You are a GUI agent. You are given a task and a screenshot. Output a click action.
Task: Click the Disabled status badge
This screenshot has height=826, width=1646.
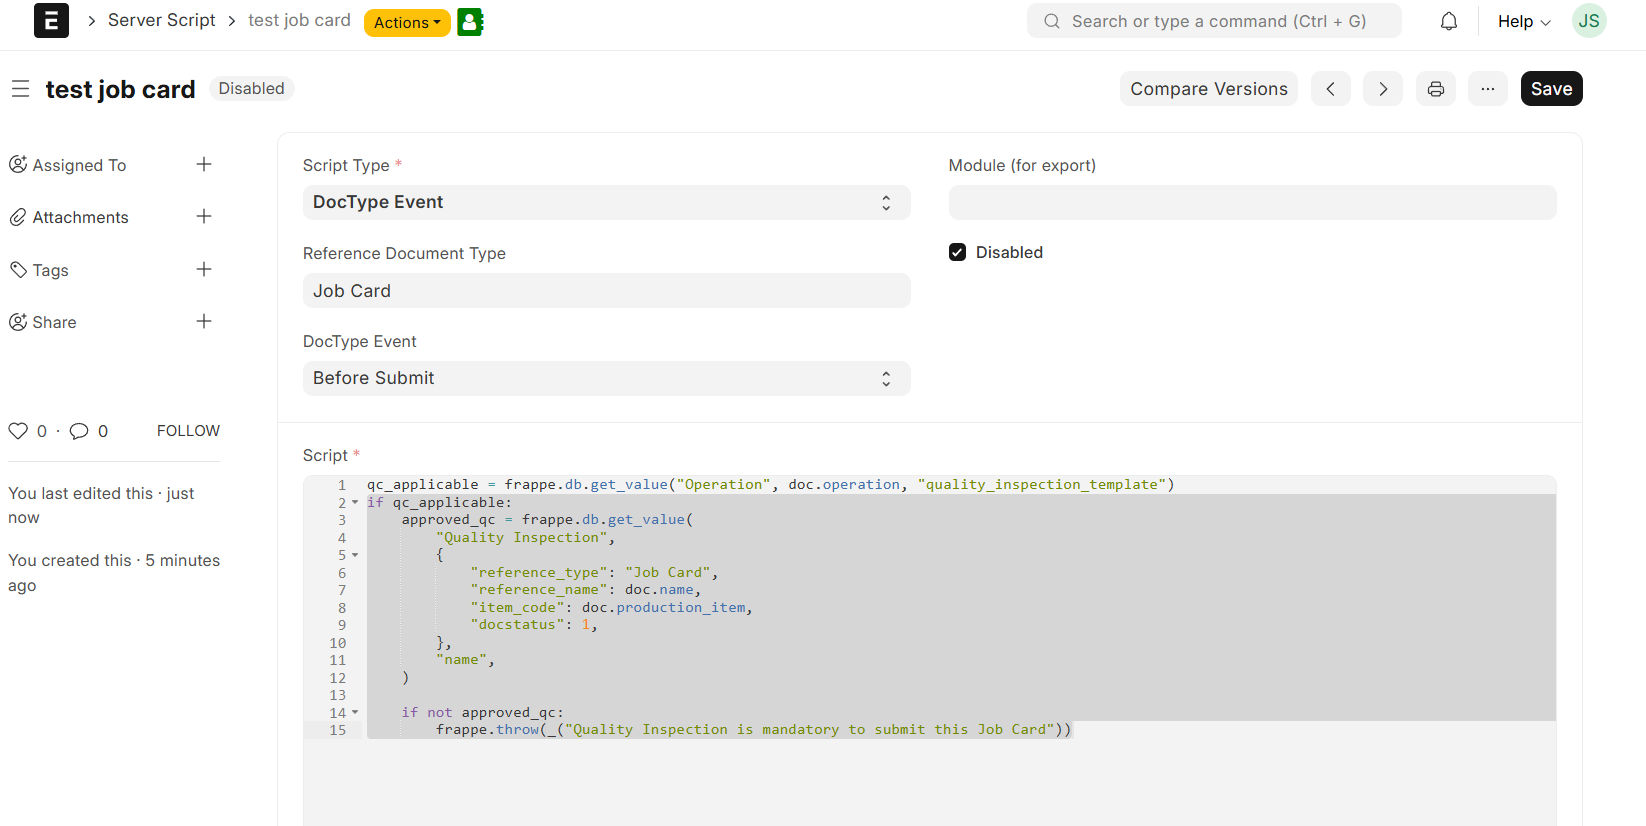click(x=251, y=88)
